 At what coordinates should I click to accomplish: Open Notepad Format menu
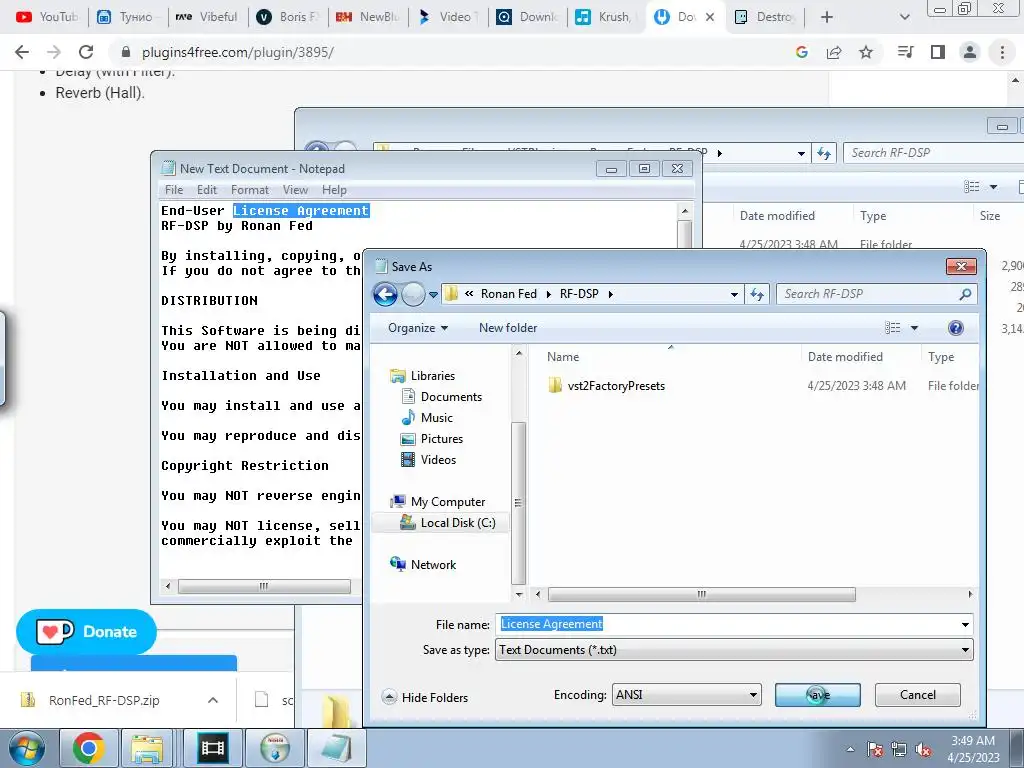point(249,190)
